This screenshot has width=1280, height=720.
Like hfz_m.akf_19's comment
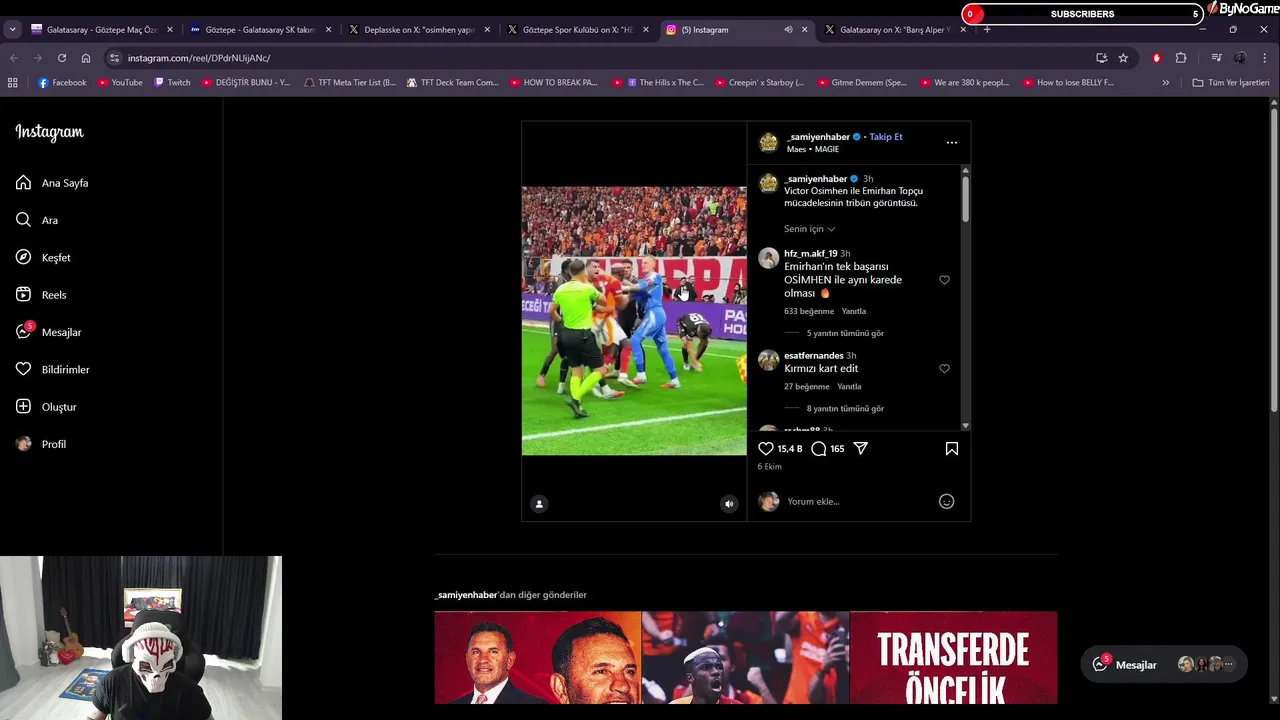click(x=944, y=280)
